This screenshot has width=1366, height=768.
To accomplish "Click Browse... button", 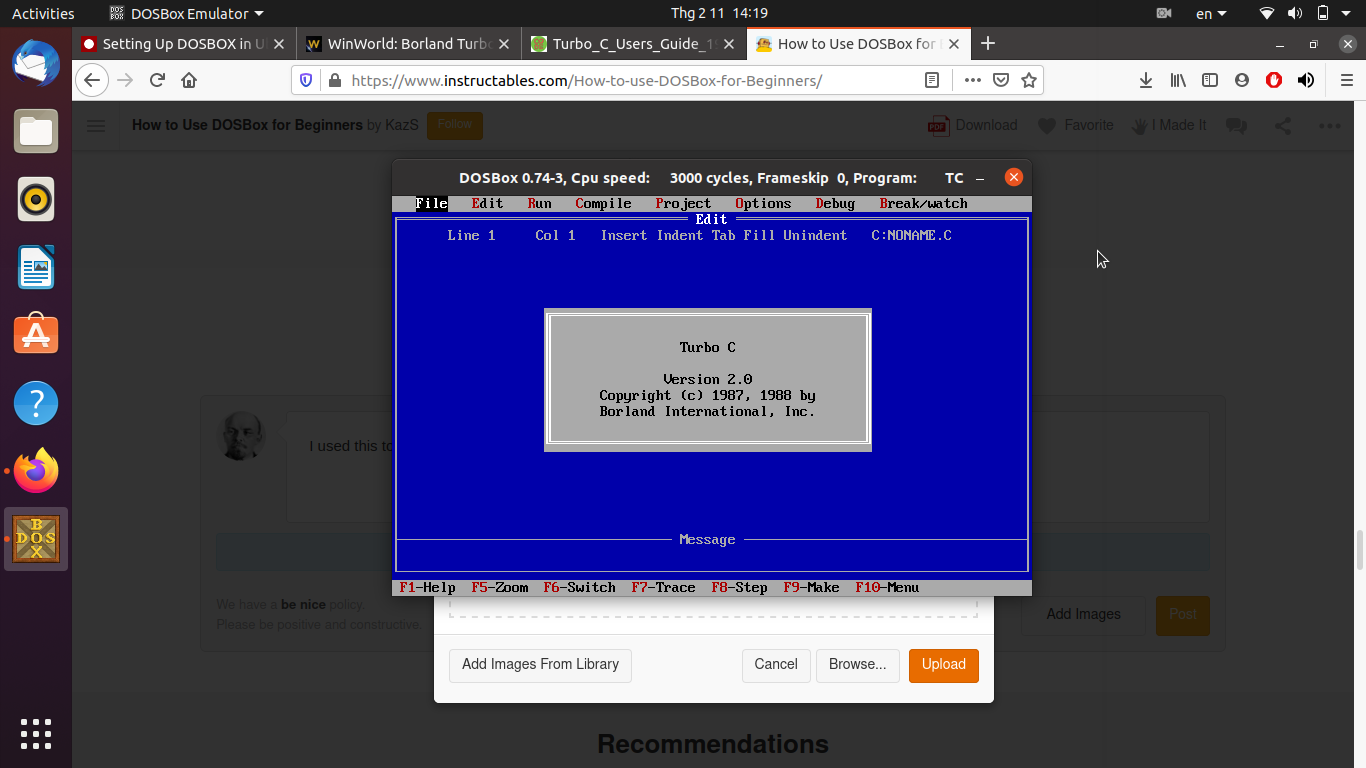I will point(858,664).
